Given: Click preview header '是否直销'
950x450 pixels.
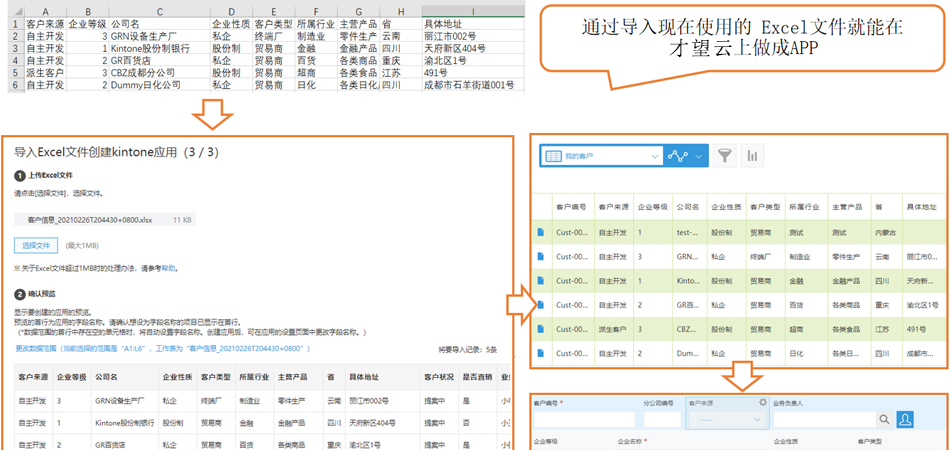Looking at the screenshot, I should 476,377.
